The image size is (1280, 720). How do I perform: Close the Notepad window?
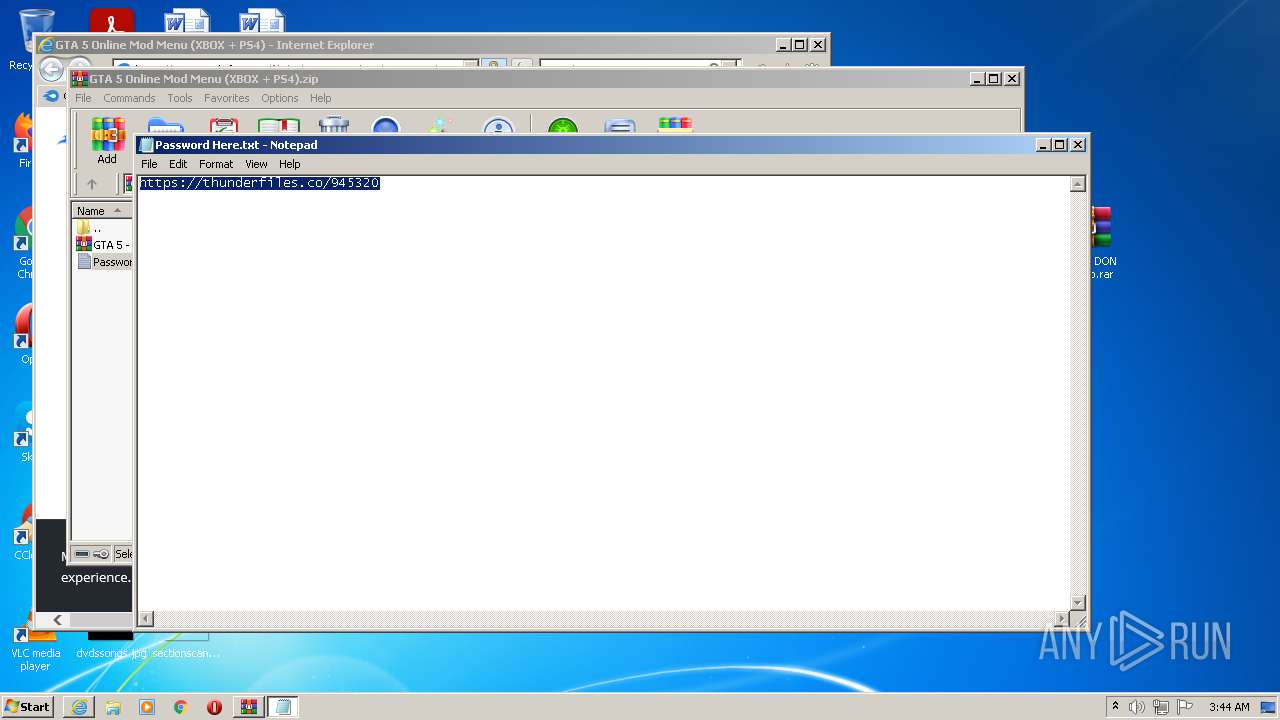coord(1078,145)
